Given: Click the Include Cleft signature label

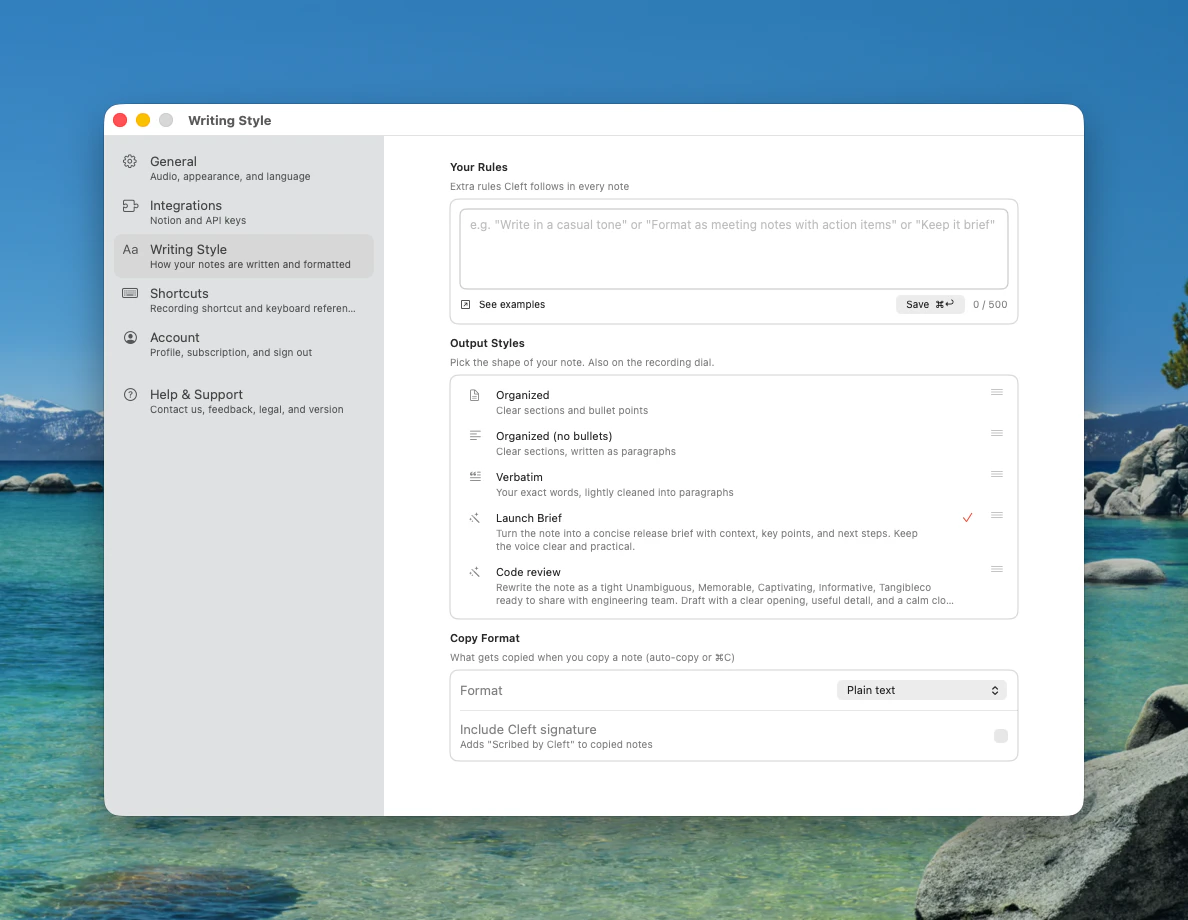Looking at the screenshot, I should click(x=528, y=729).
